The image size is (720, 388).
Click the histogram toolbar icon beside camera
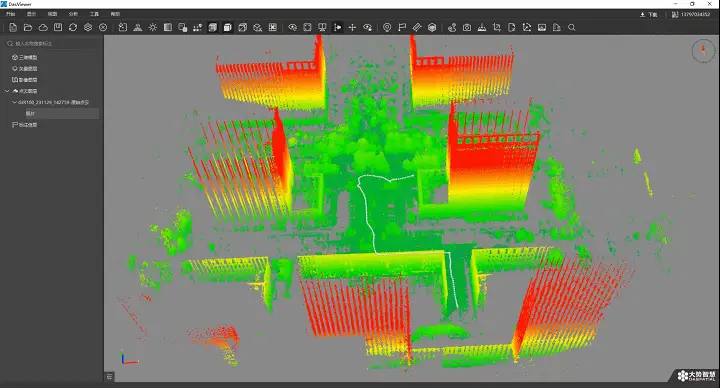[x=482, y=28]
